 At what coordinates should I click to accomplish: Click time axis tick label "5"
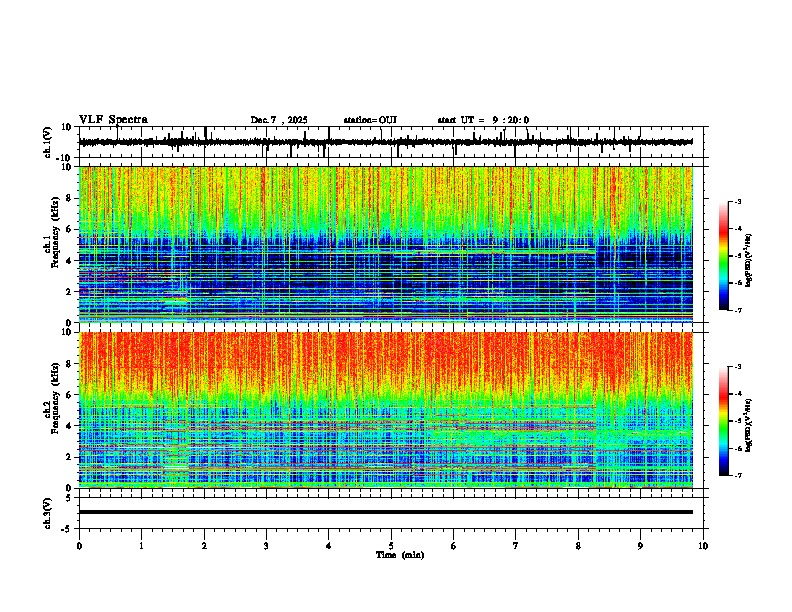click(x=391, y=546)
